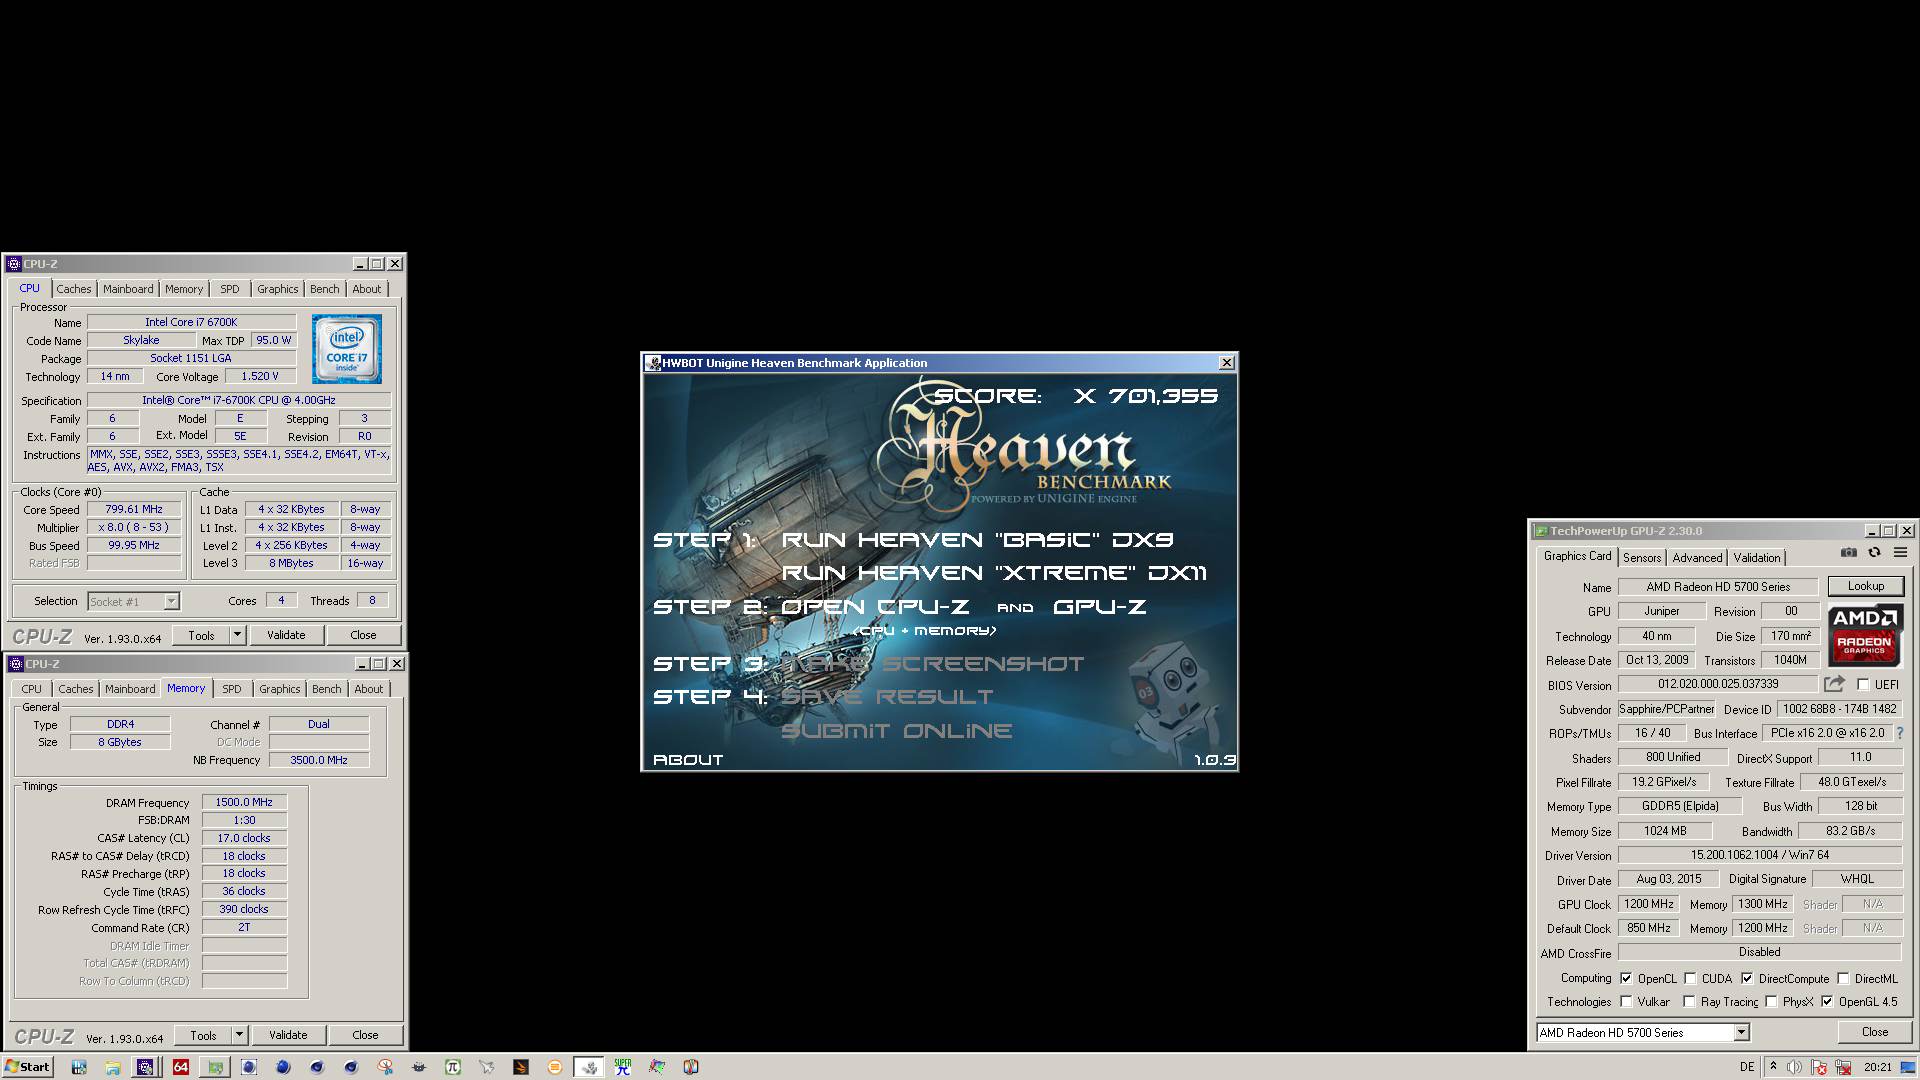Toggle the DirectML checkbox
The width and height of the screenshot is (1920, 1080).
(x=1843, y=979)
